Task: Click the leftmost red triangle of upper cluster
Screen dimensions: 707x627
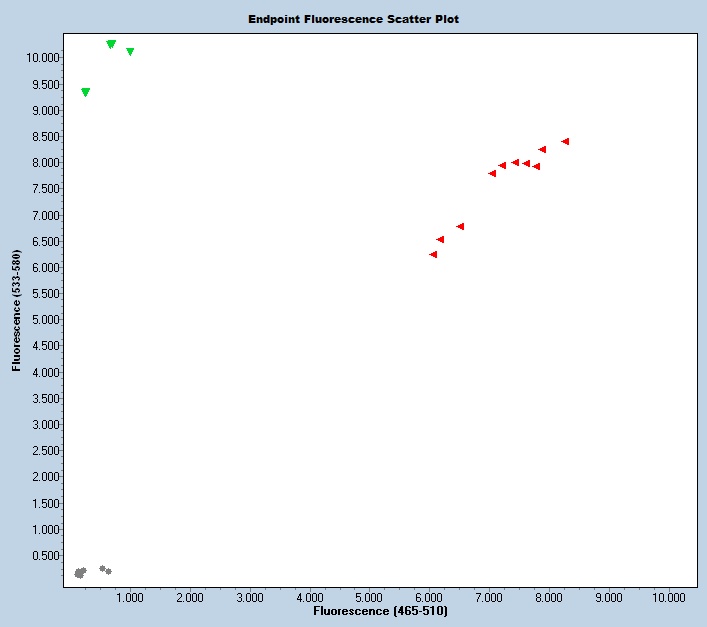Action: 492,173
